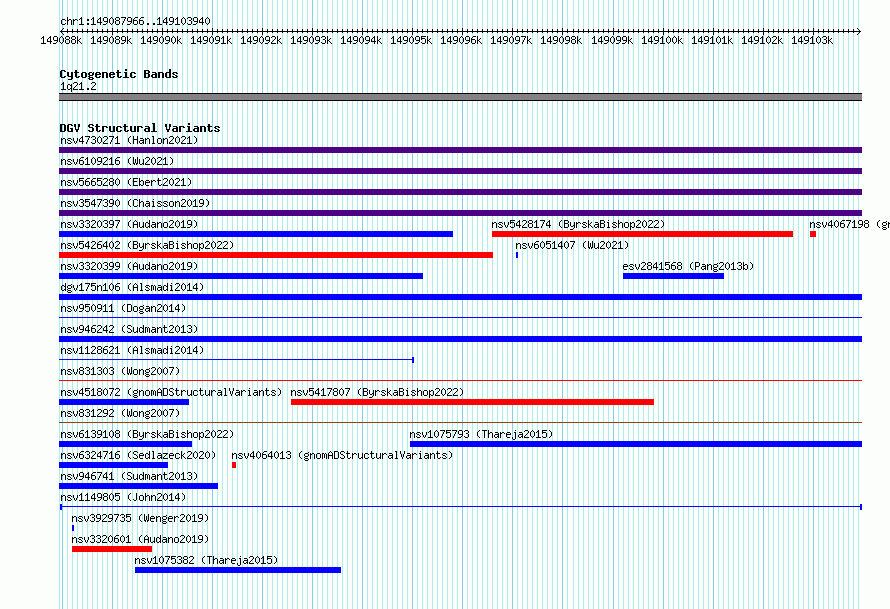Click the esv2841568 (Pang2013b) blue bar

coord(673,276)
